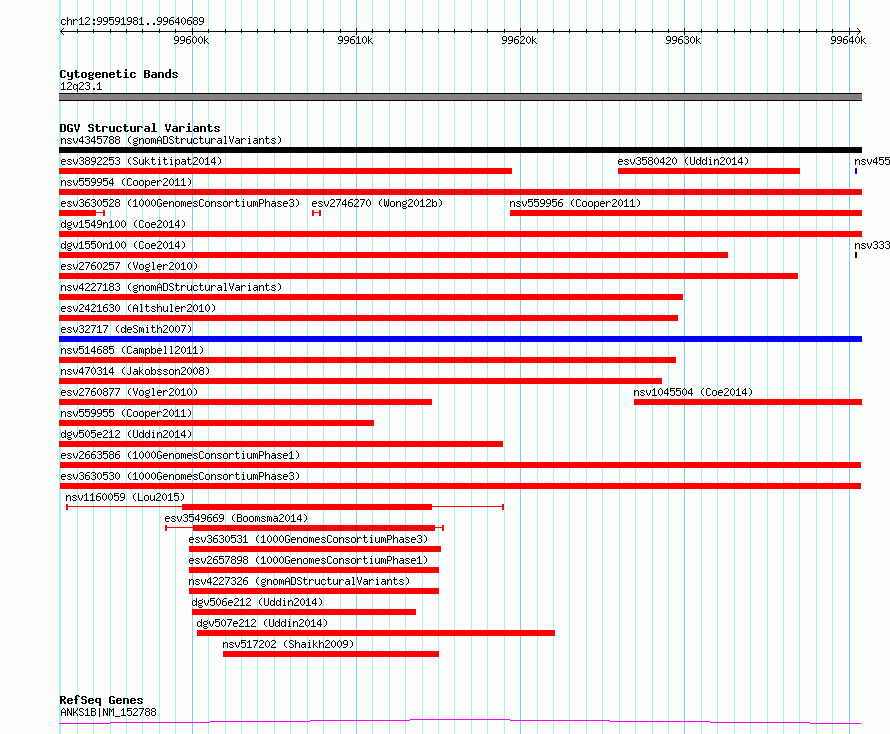Select the dgv507e212 red variant bar

click(x=376, y=633)
